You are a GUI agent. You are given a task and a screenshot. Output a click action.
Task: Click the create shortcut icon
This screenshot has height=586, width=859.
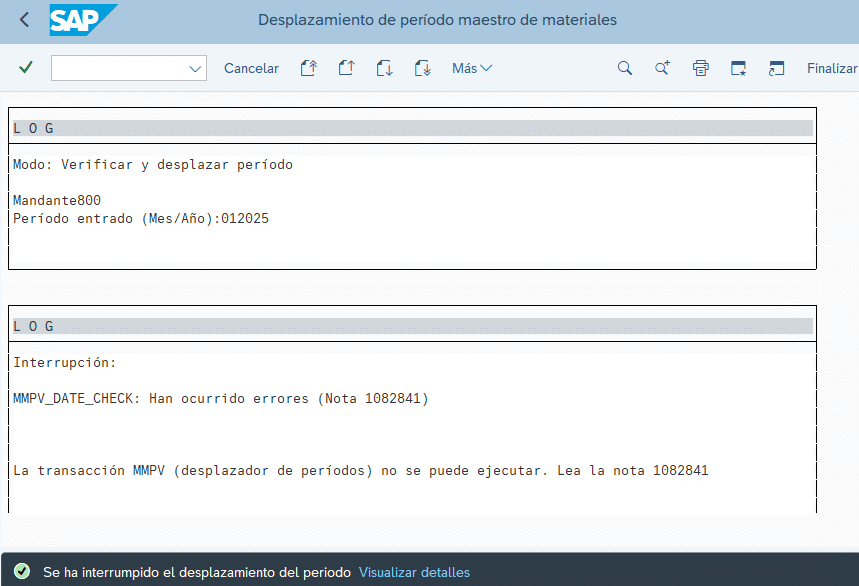776,68
